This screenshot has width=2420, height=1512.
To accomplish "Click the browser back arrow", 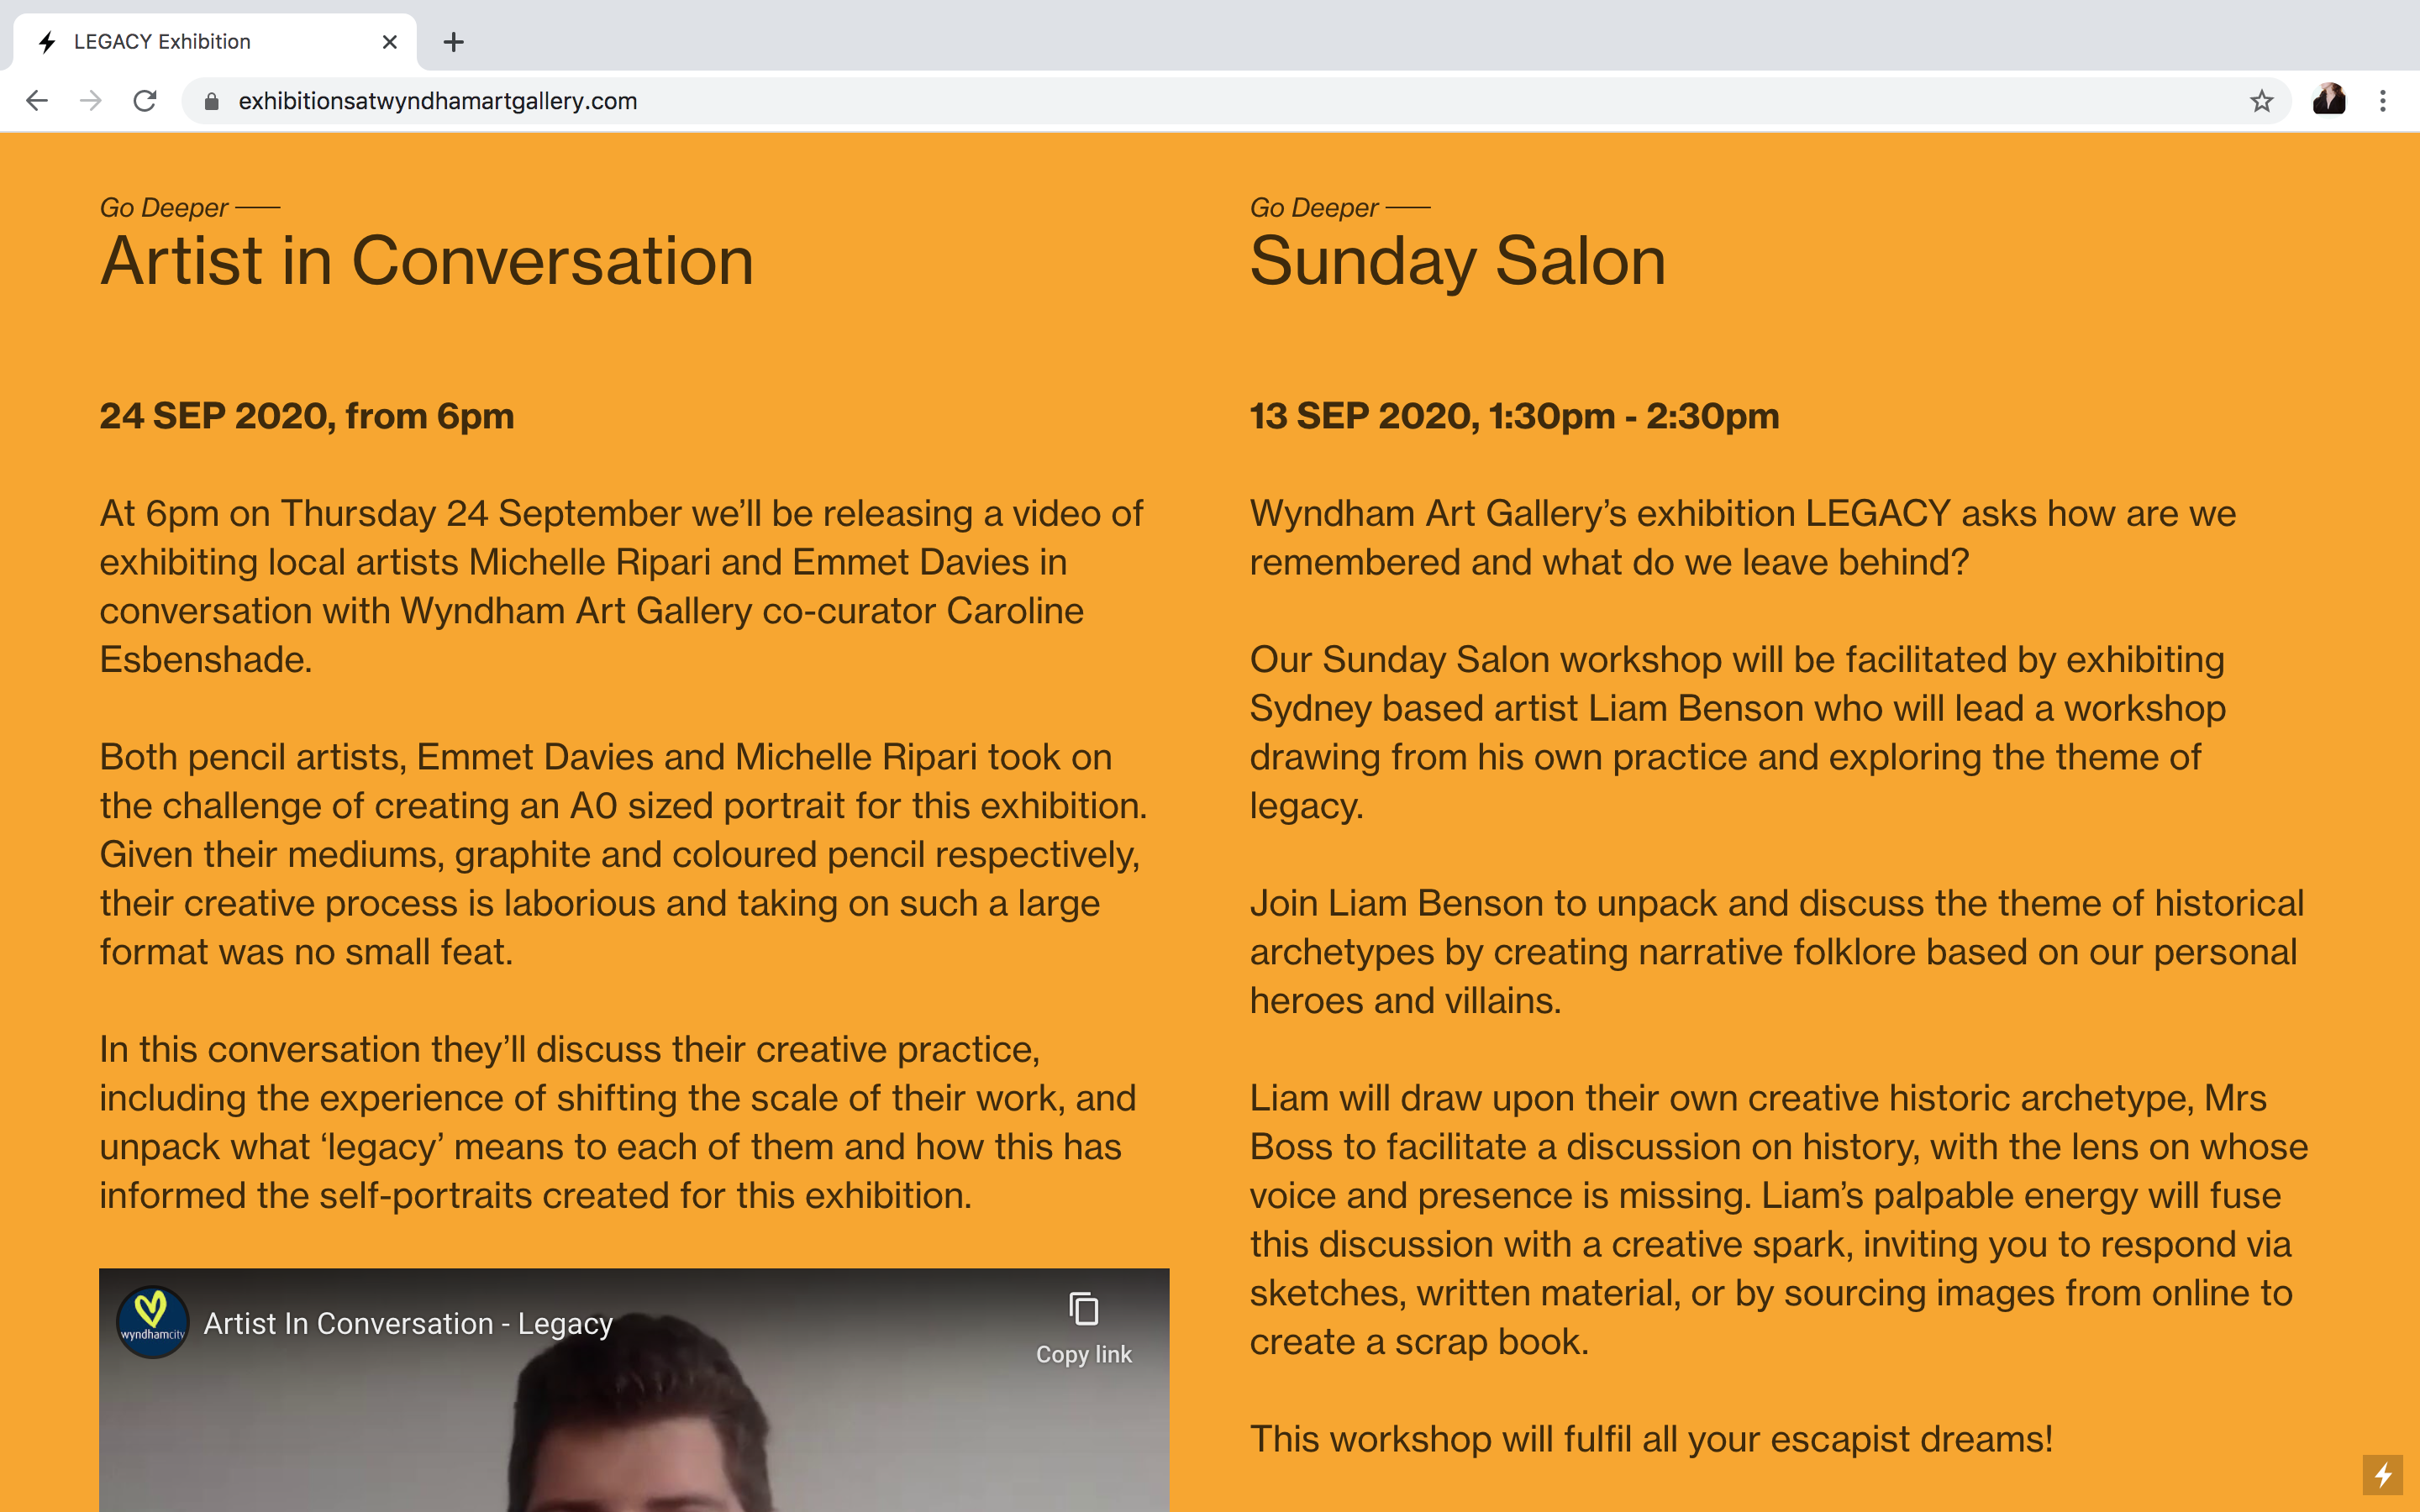I will coord(37,101).
